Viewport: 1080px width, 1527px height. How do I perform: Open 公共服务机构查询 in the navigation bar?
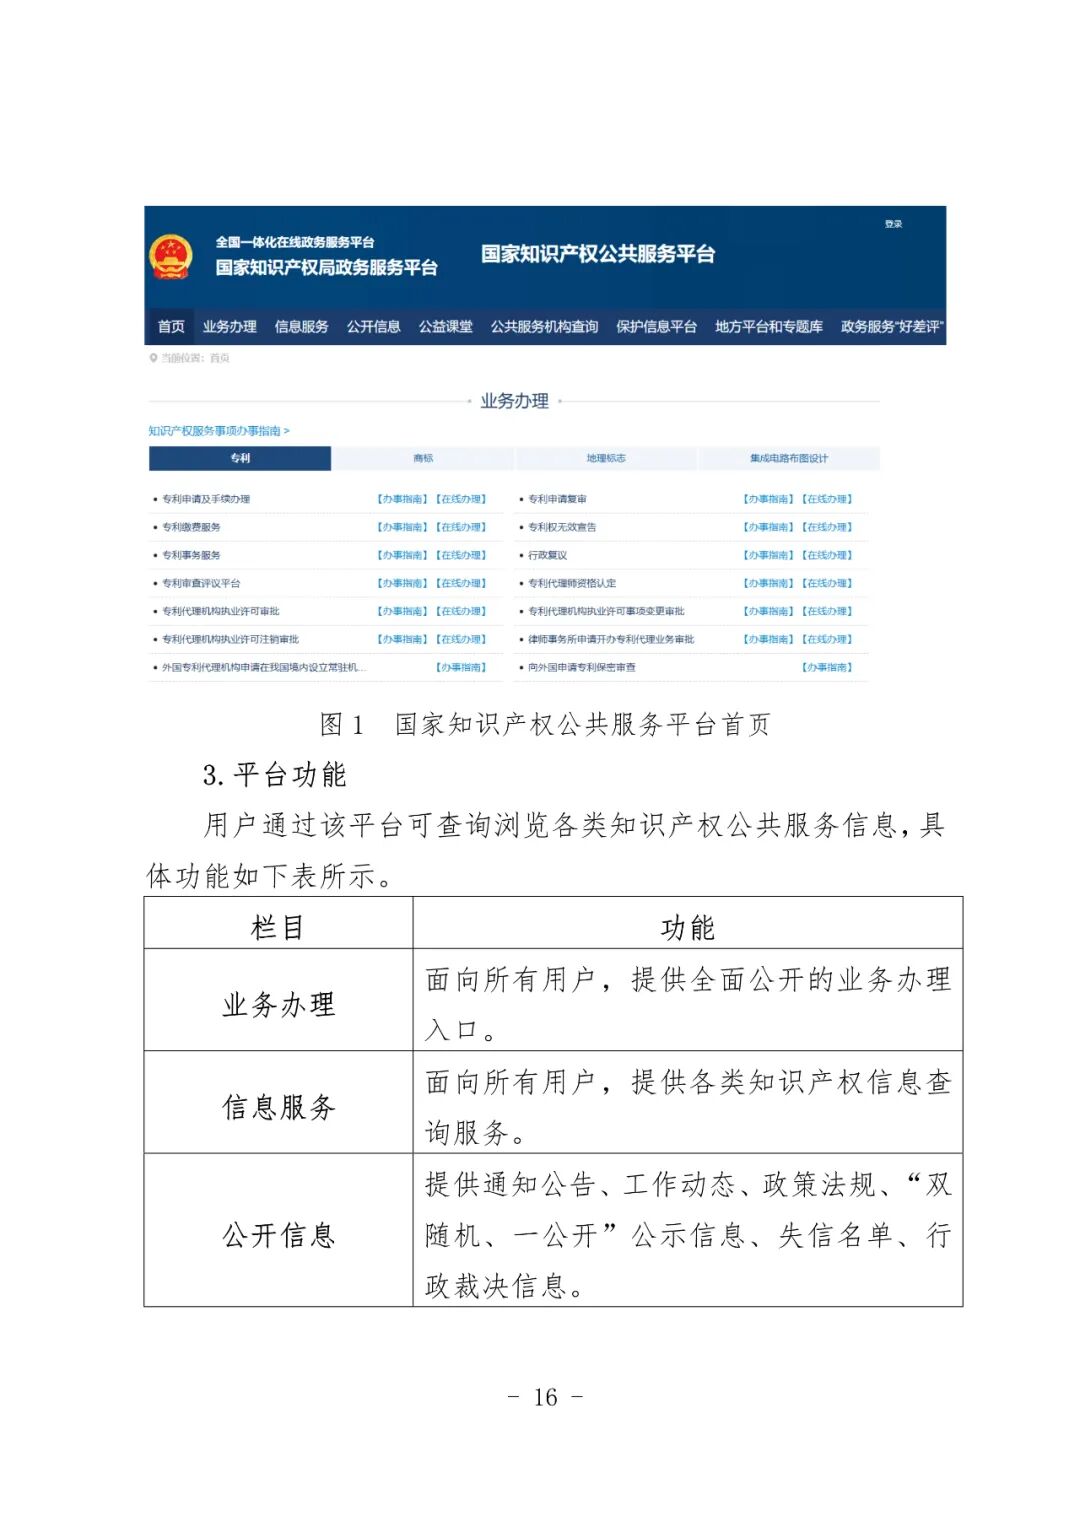tap(545, 326)
